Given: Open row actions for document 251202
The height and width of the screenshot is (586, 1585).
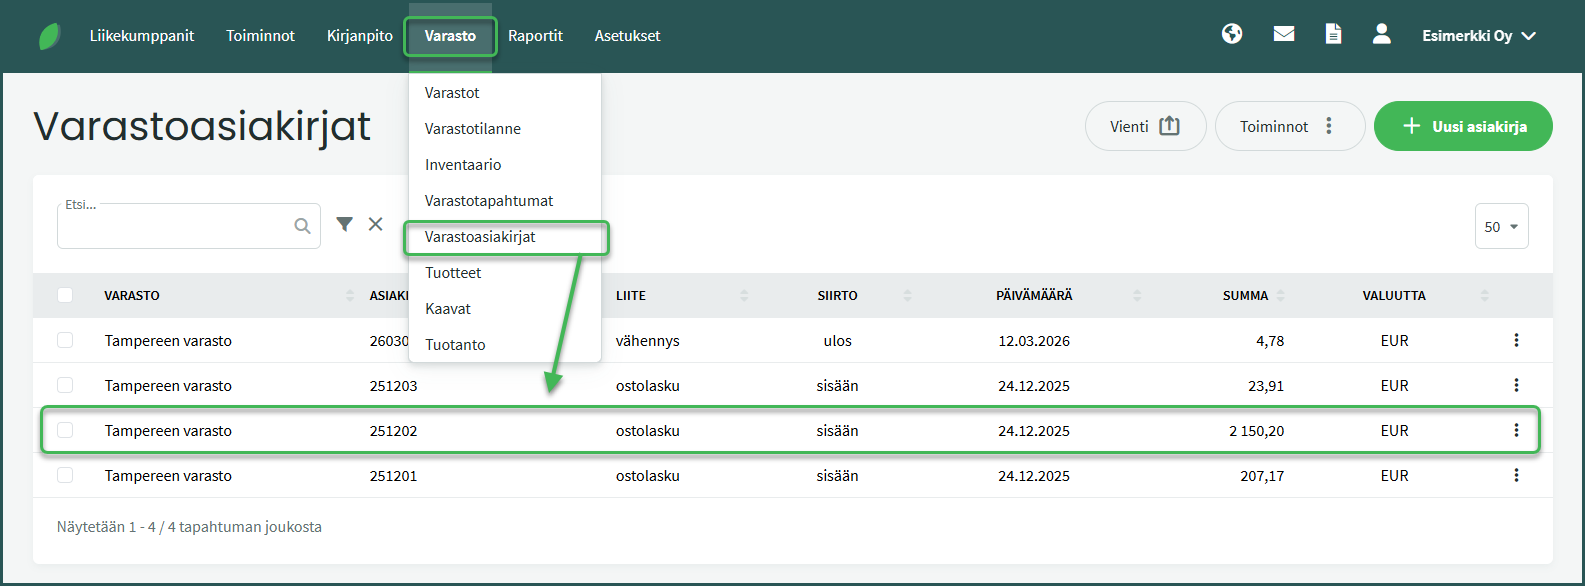Looking at the screenshot, I should click(x=1516, y=430).
